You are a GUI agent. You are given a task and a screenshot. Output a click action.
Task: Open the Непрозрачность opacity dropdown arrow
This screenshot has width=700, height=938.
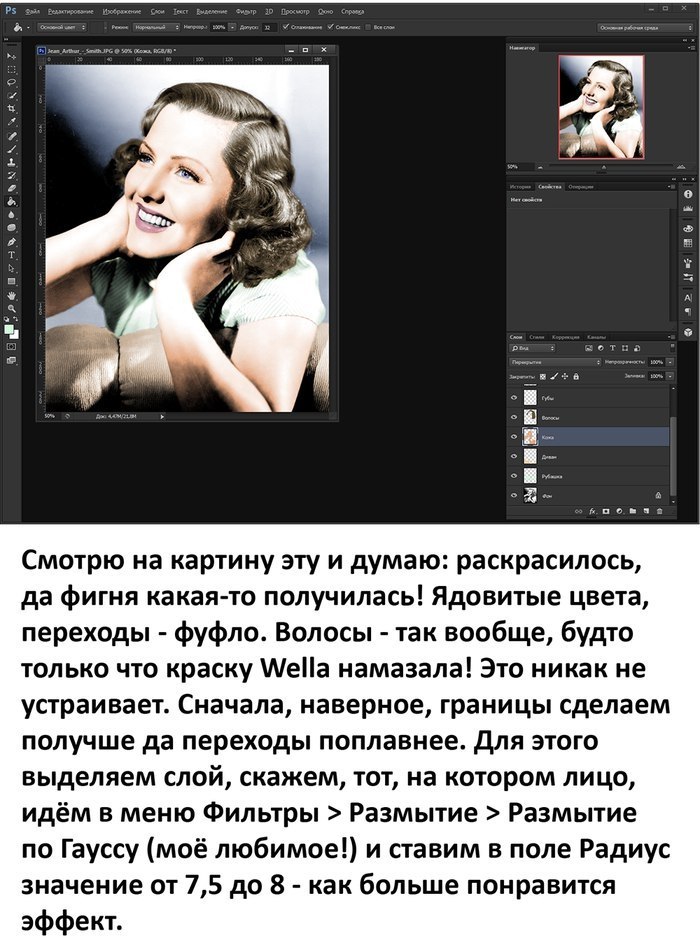pyautogui.click(x=670, y=362)
